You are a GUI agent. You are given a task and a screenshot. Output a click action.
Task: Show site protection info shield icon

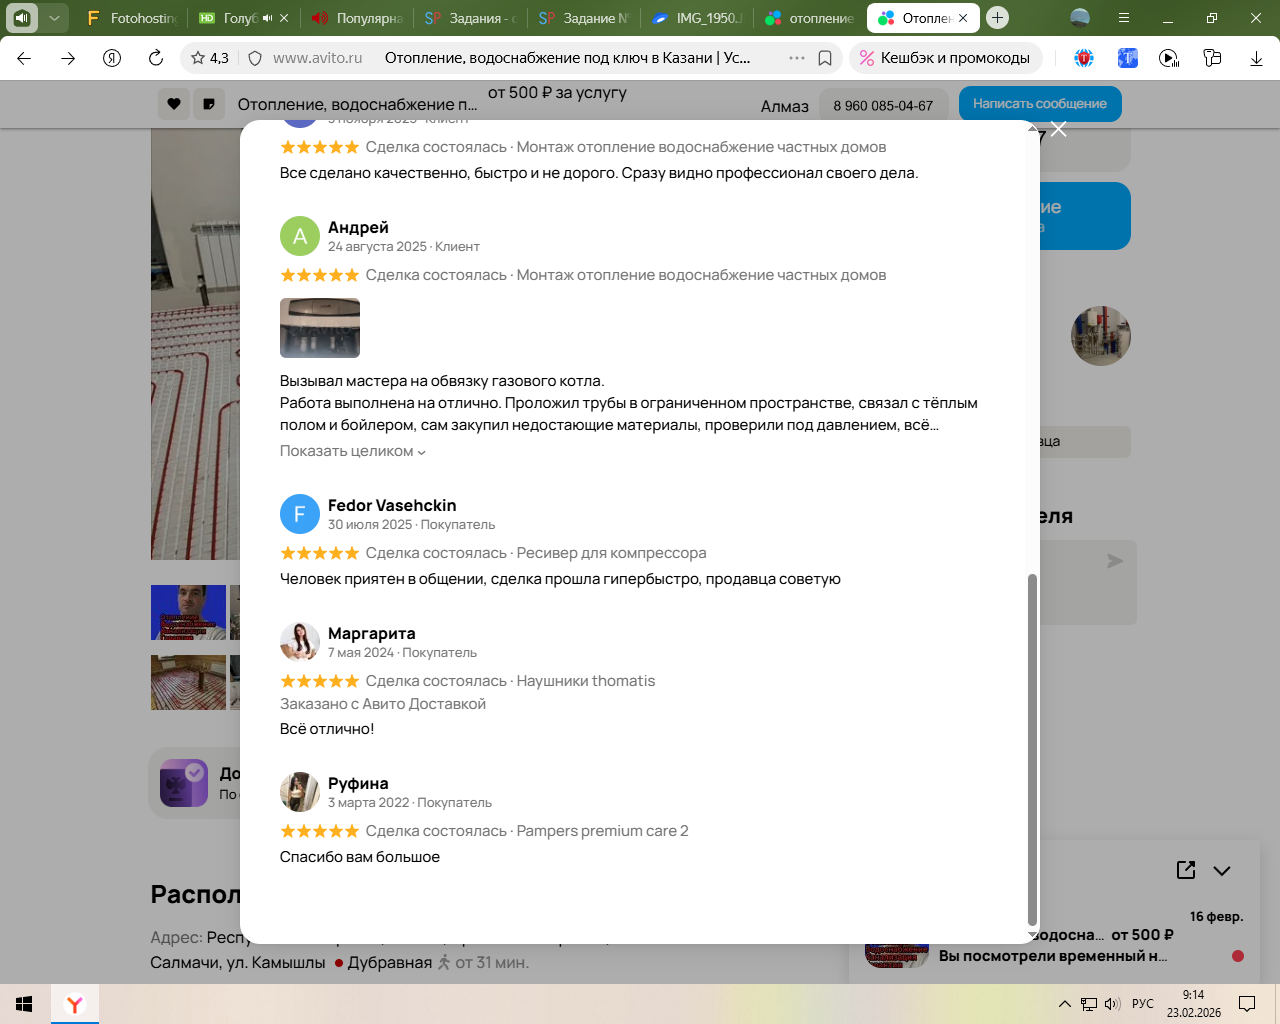pyautogui.click(x=255, y=58)
